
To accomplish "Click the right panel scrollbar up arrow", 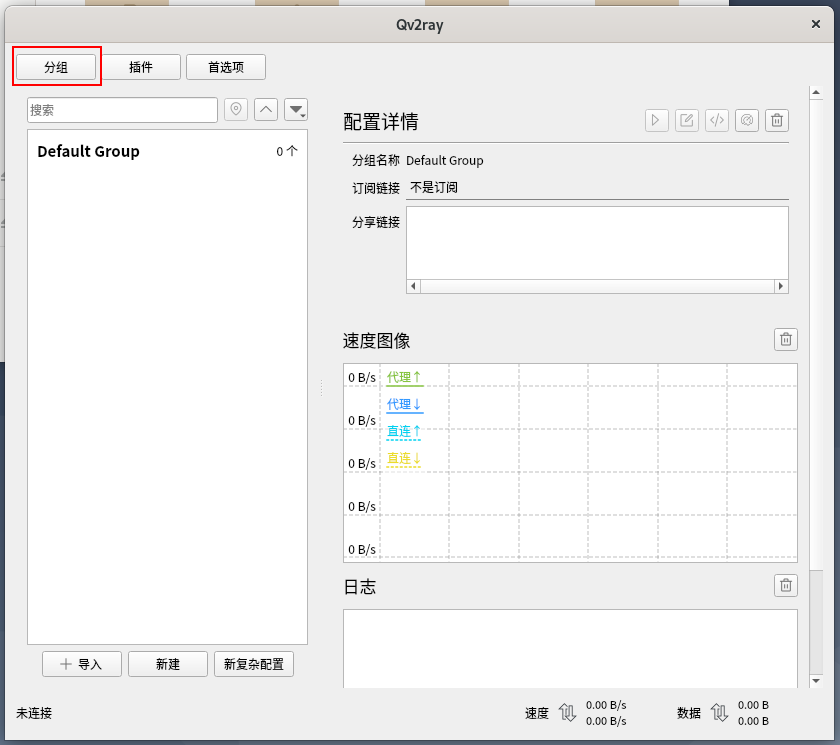I will 816,93.
